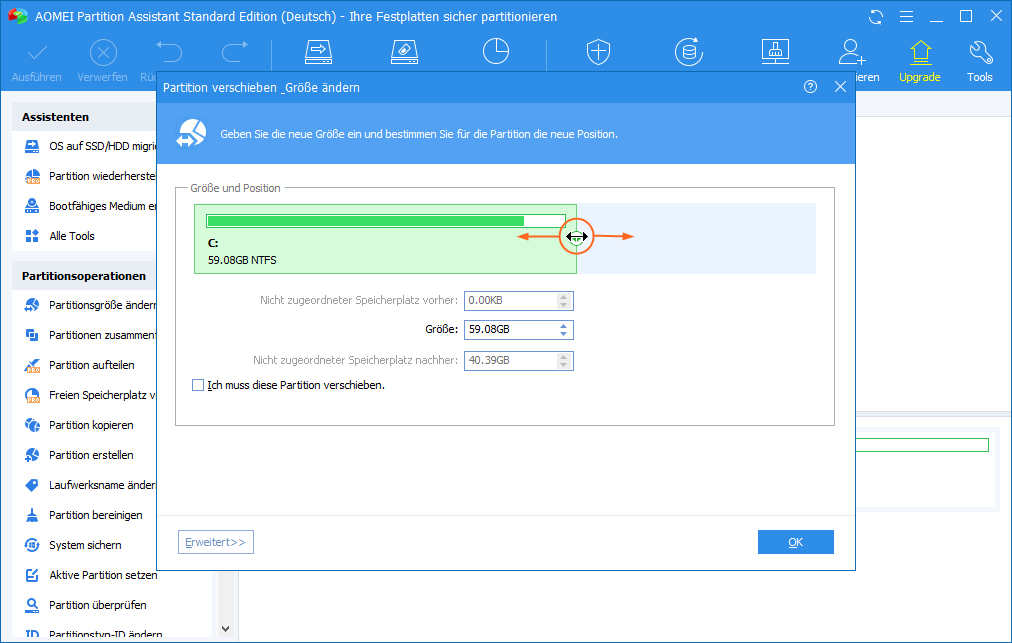Confirm with the OK button

tap(796, 542)
